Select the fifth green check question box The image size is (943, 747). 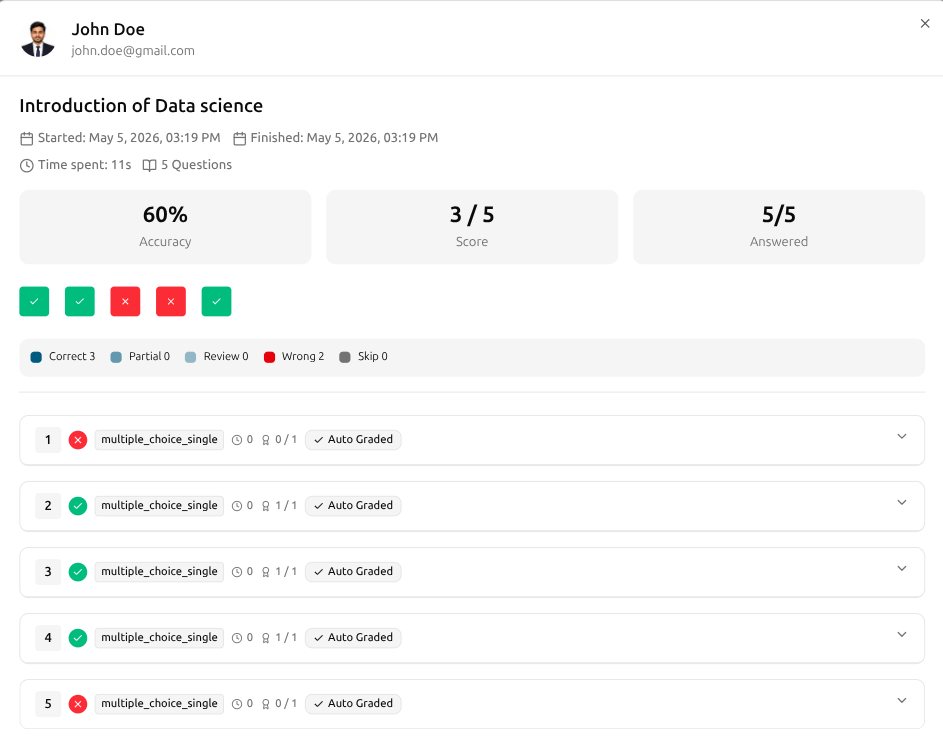(217, 301)
